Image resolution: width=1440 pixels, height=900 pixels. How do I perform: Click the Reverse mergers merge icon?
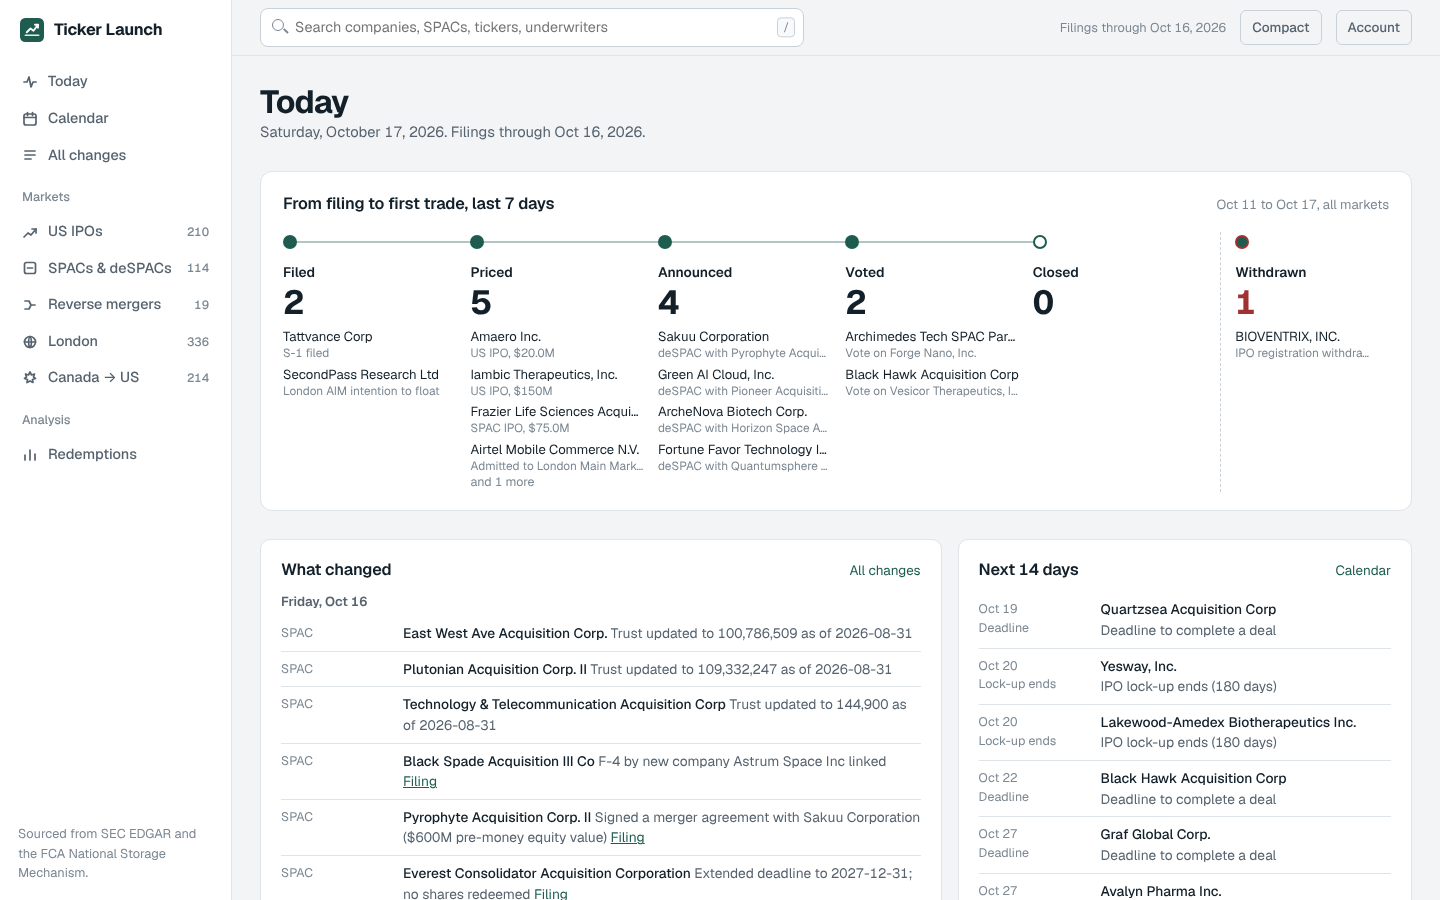[x=30, y=305]
